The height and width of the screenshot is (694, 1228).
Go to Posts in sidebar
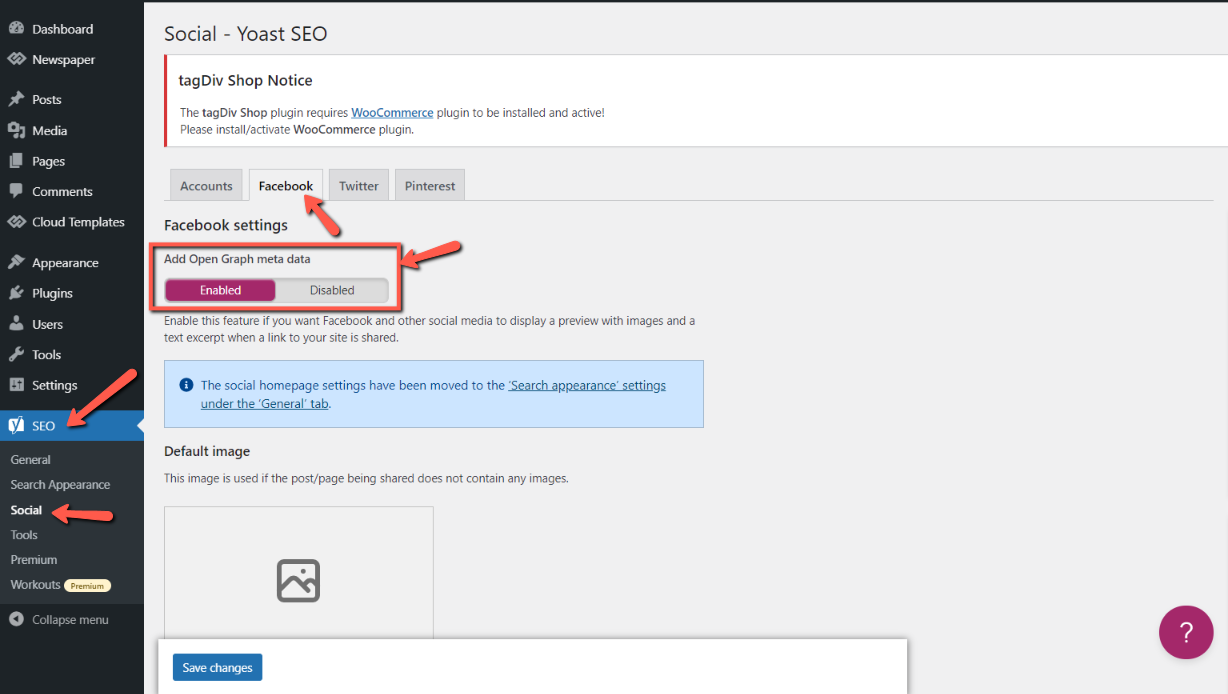[x=72, y=99]
